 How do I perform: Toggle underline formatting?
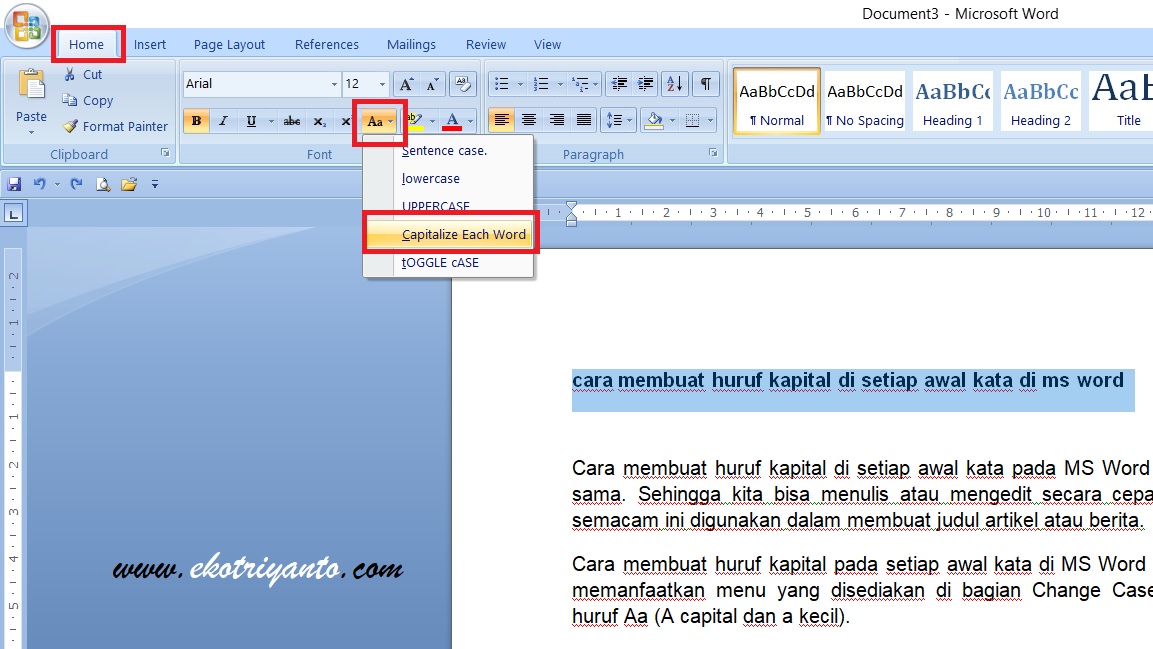tap(251, 121)
